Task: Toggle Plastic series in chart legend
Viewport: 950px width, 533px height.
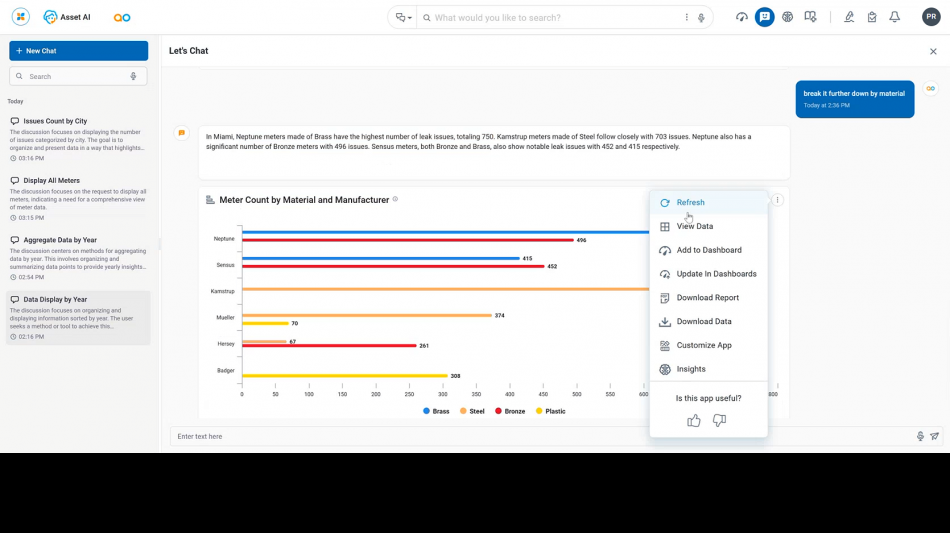Action: [x=550, y=411]
